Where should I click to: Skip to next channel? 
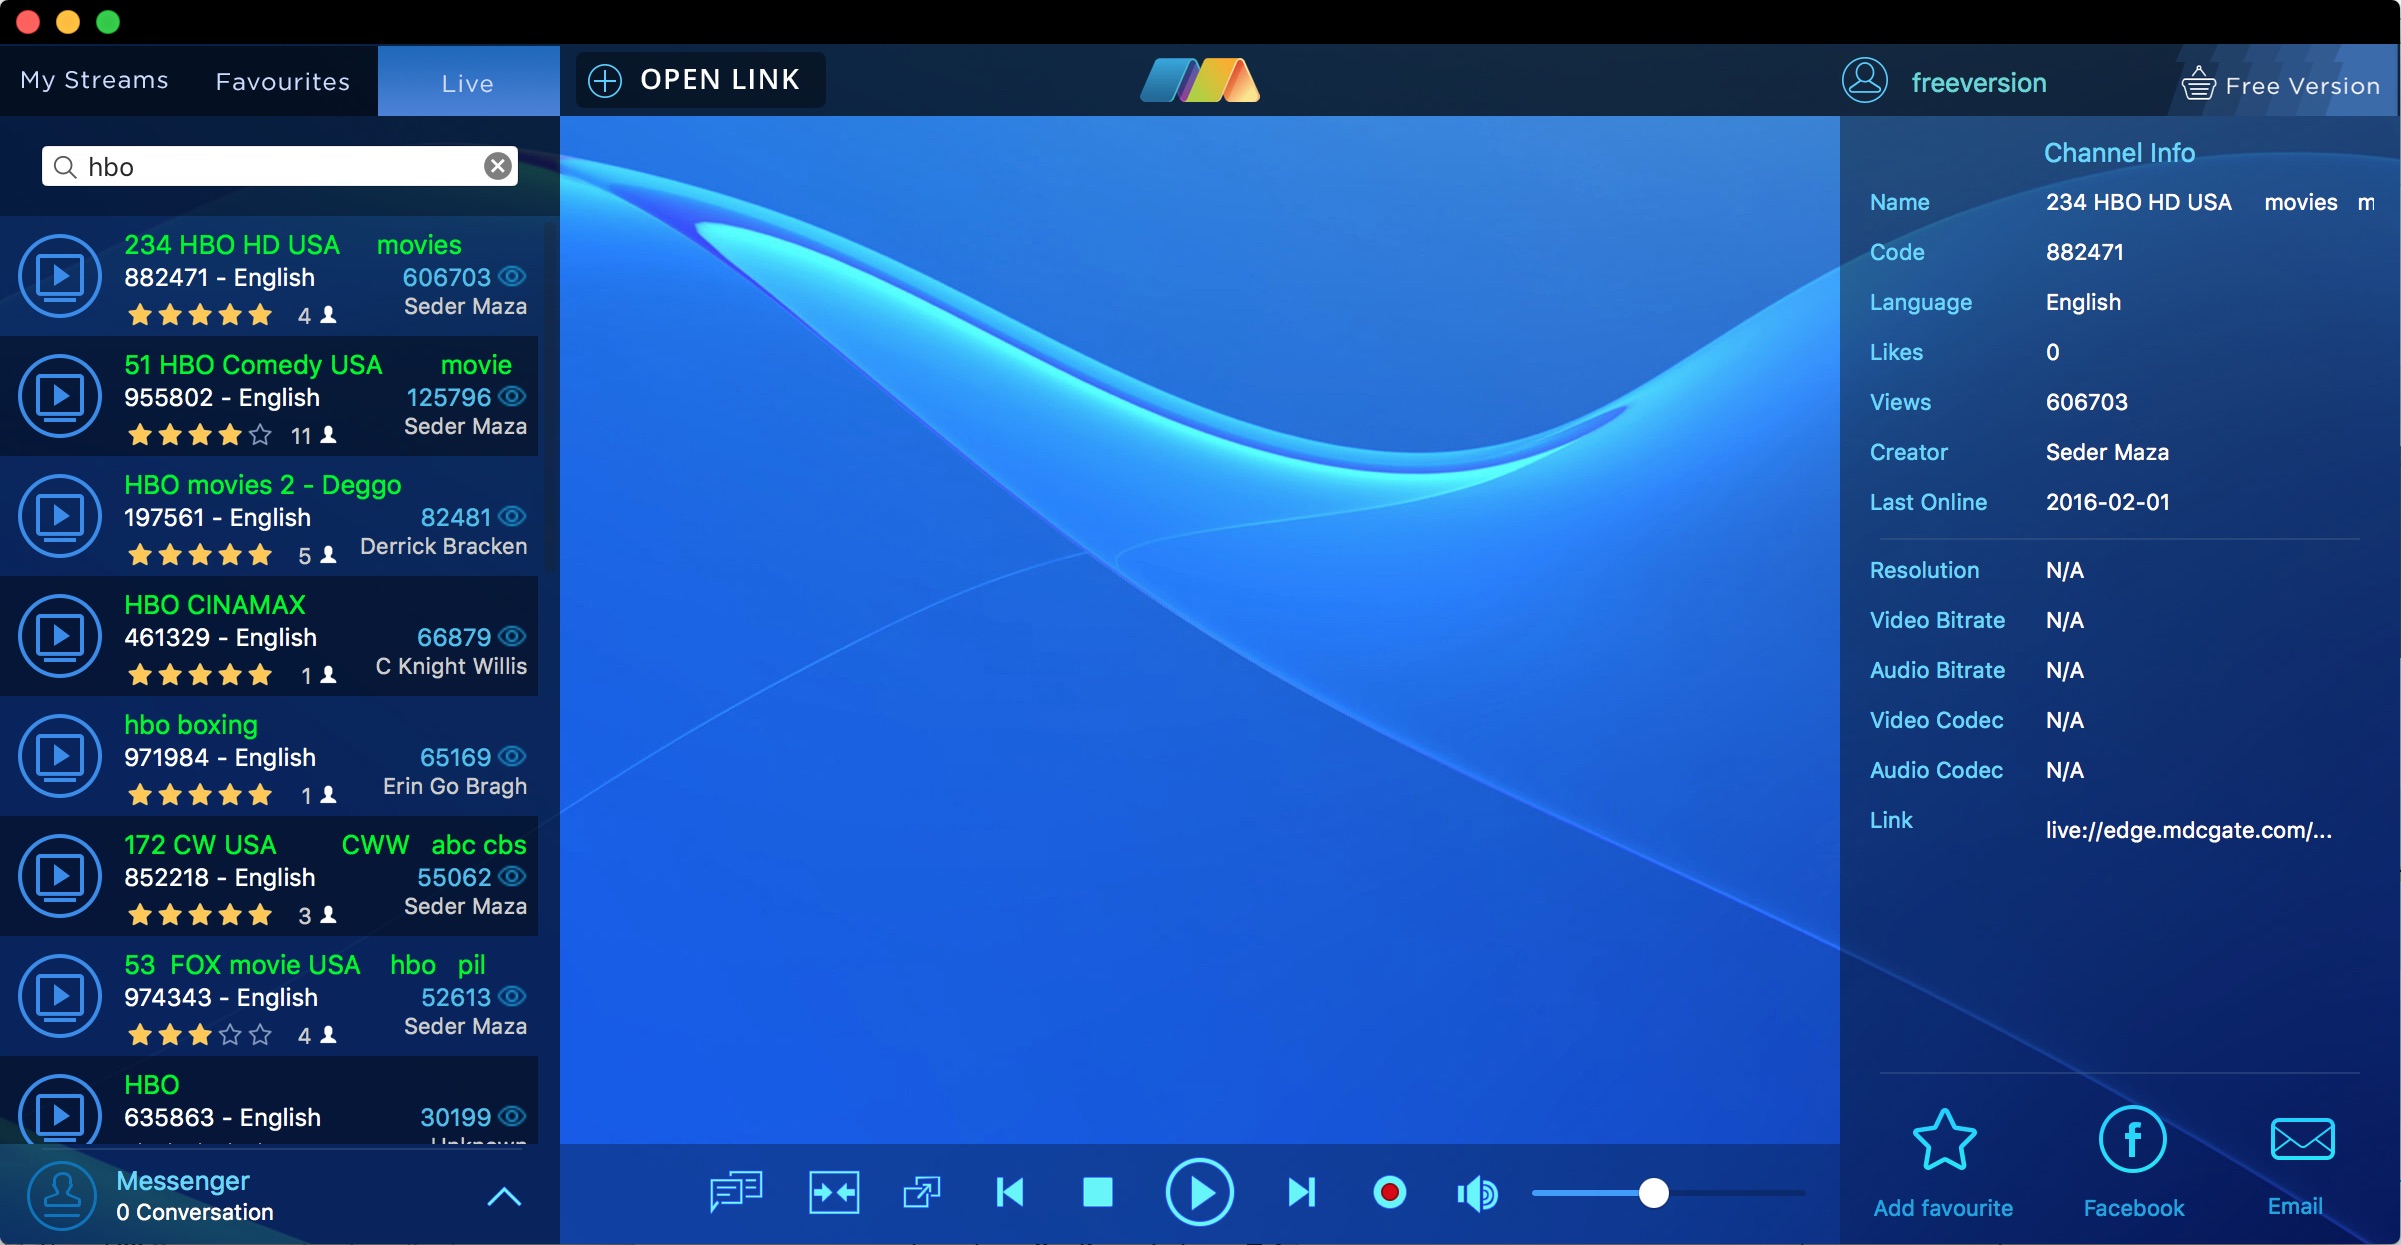pyautogui.click(x=1302, y=1192)
